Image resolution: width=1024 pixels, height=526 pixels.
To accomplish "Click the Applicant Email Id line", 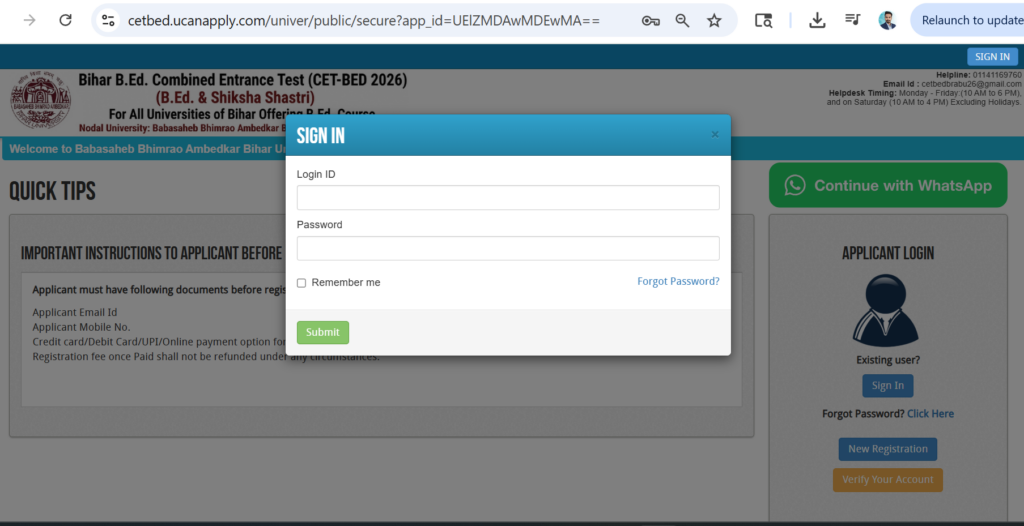I will pos(75,312).
